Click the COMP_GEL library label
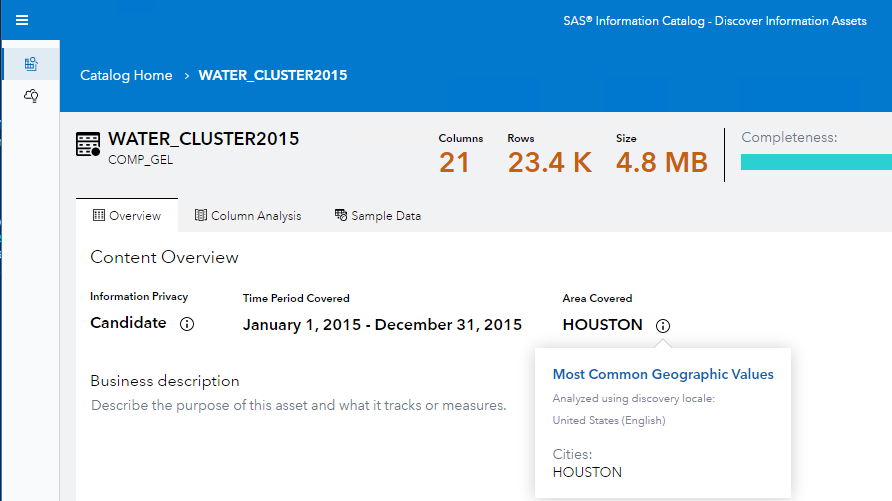 (141, 158)
